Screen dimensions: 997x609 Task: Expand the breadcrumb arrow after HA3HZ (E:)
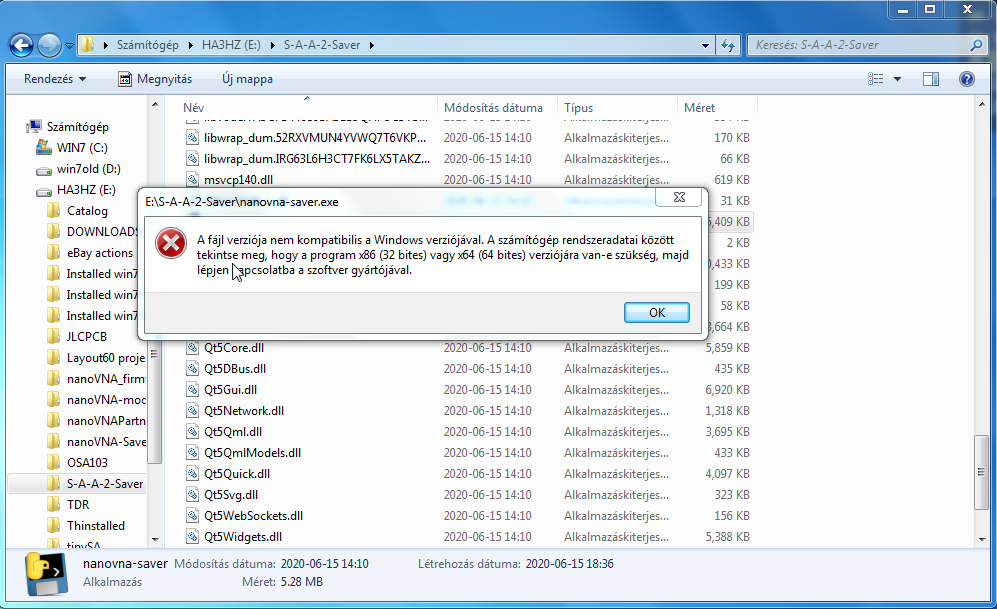(x=273, y=45)
